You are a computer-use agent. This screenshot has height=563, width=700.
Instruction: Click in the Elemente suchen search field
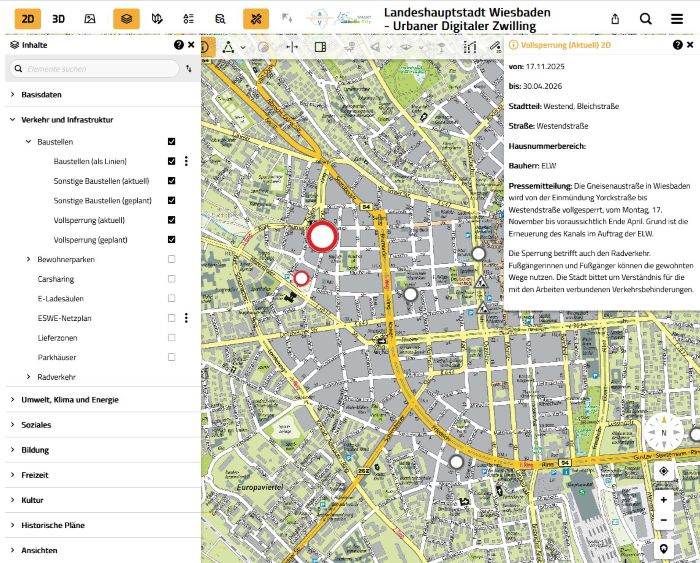coord(95,69)
